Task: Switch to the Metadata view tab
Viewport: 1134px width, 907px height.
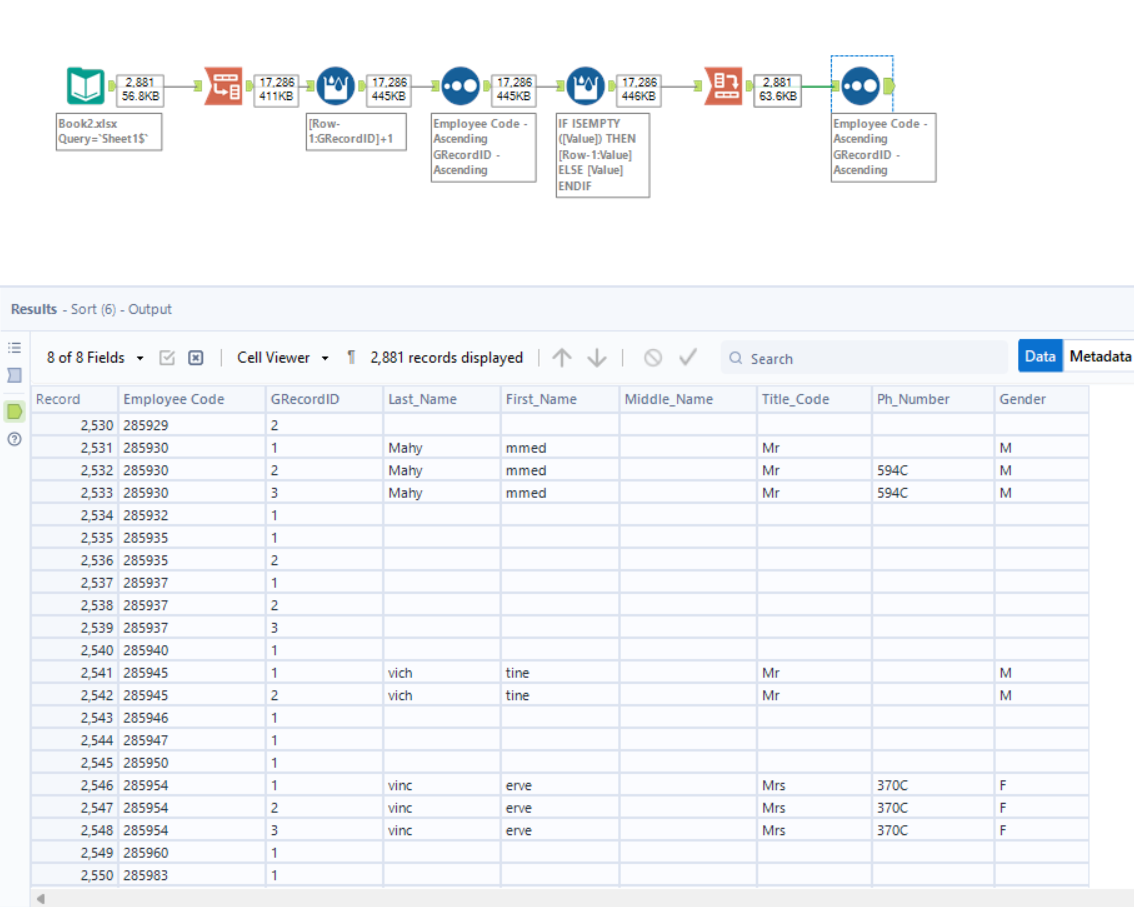Action: [x=1100, y=356]
